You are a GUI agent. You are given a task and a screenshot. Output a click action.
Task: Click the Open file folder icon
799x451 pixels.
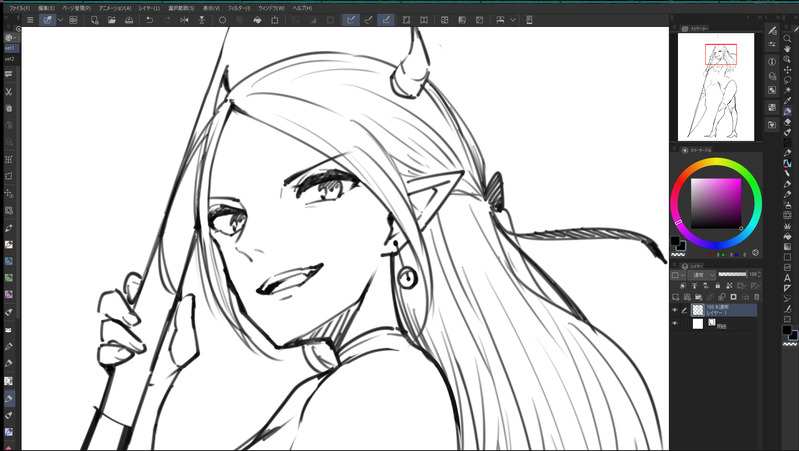pos(112,20)
